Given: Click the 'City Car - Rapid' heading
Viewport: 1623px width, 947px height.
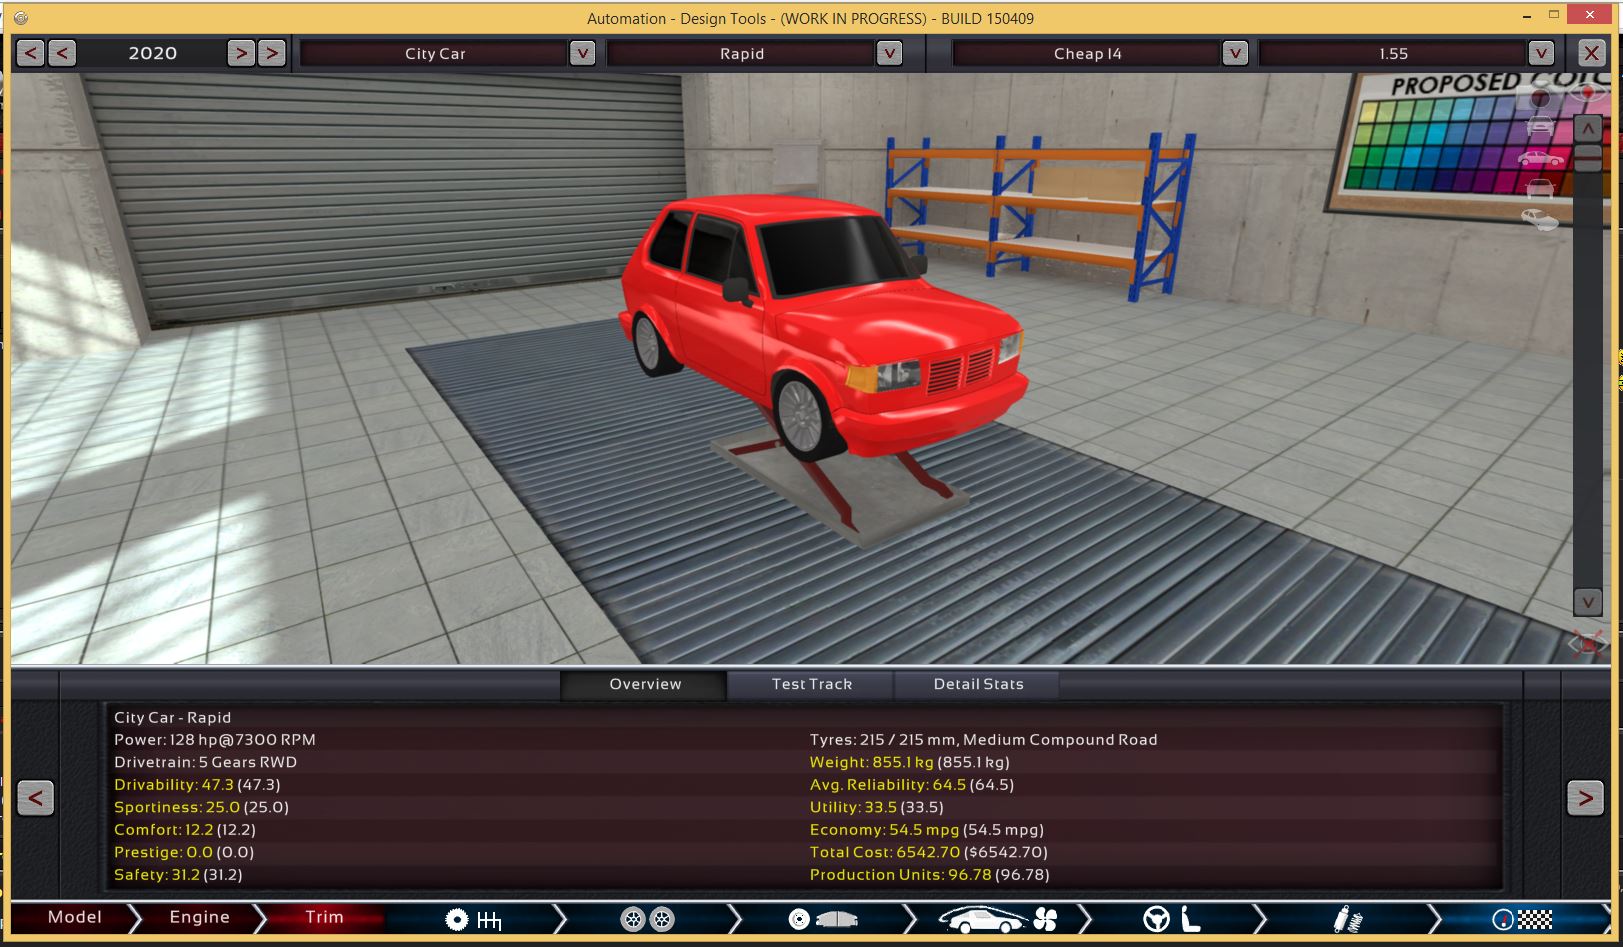Looking at the screenshot, I should [x=172, y=717].
